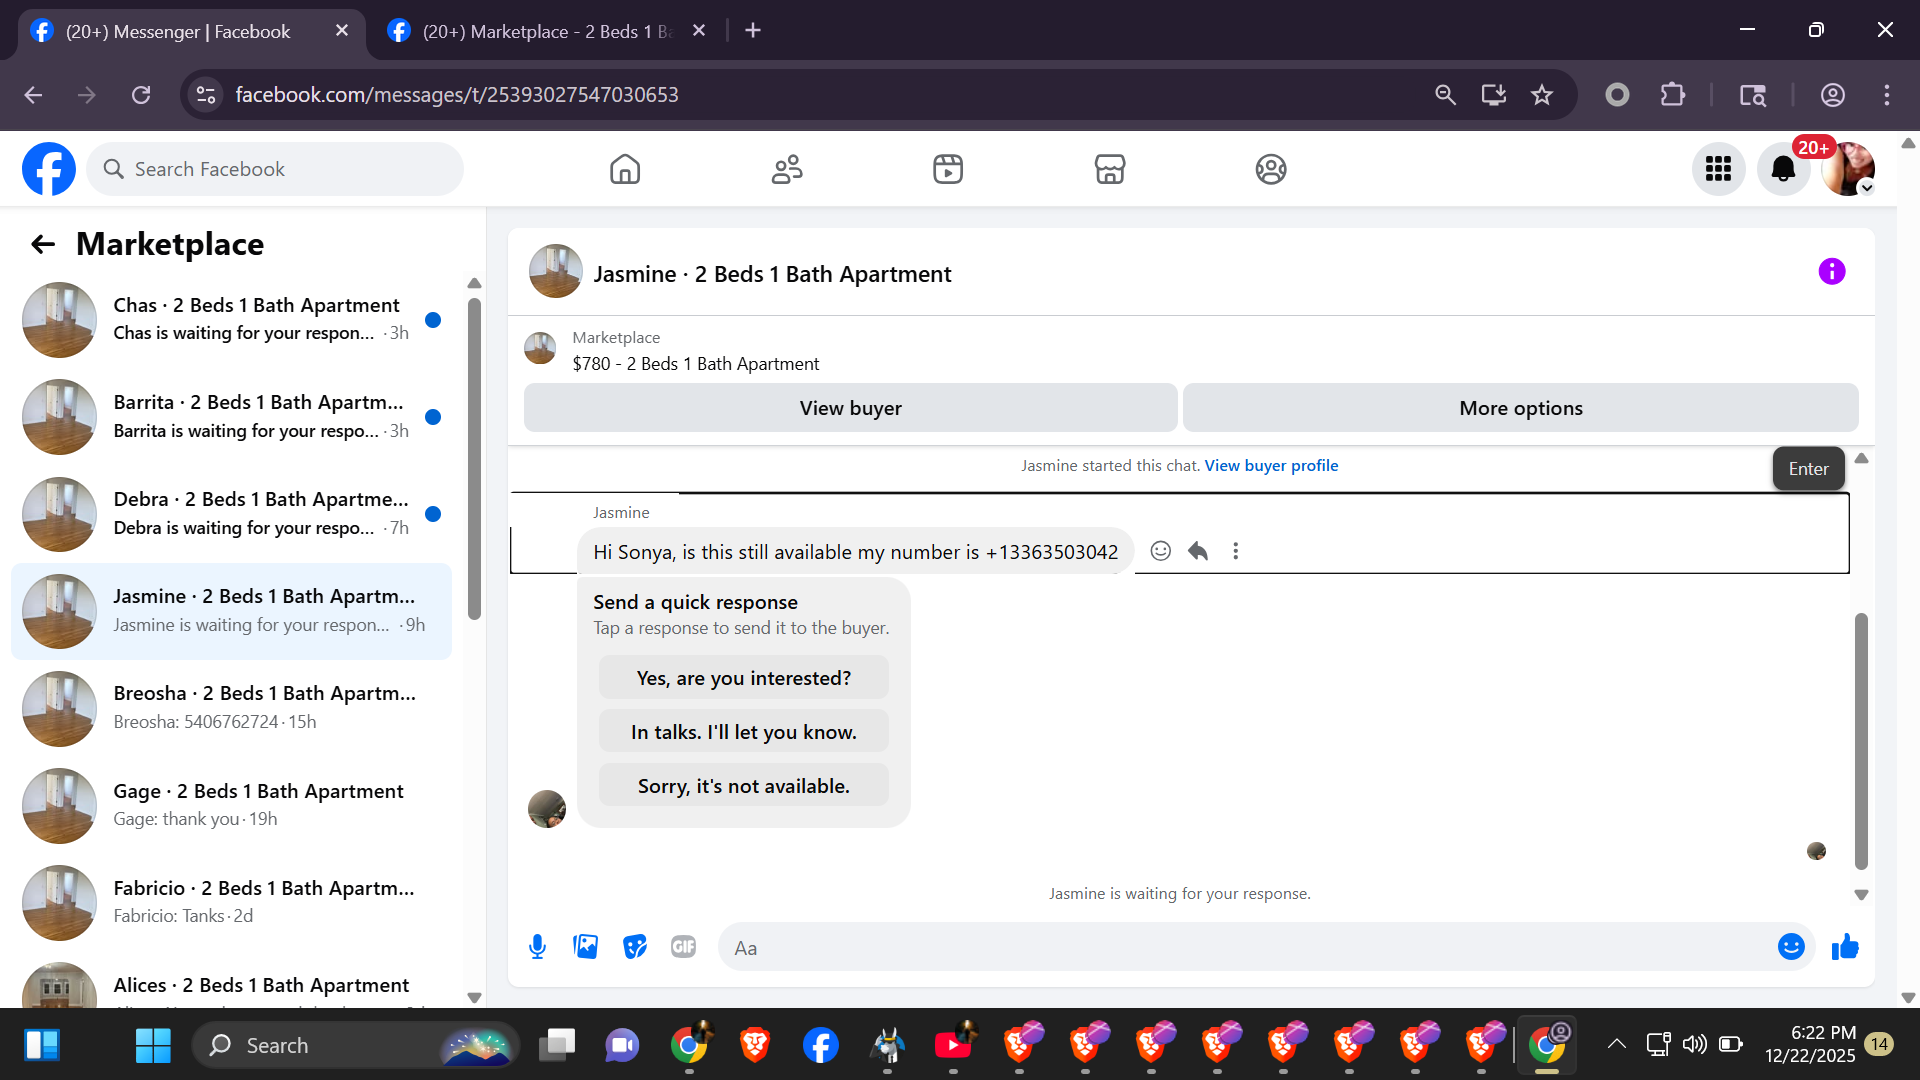Click the conversation list scrollbar
1920x1080 pixels.
tap(474, 460)
